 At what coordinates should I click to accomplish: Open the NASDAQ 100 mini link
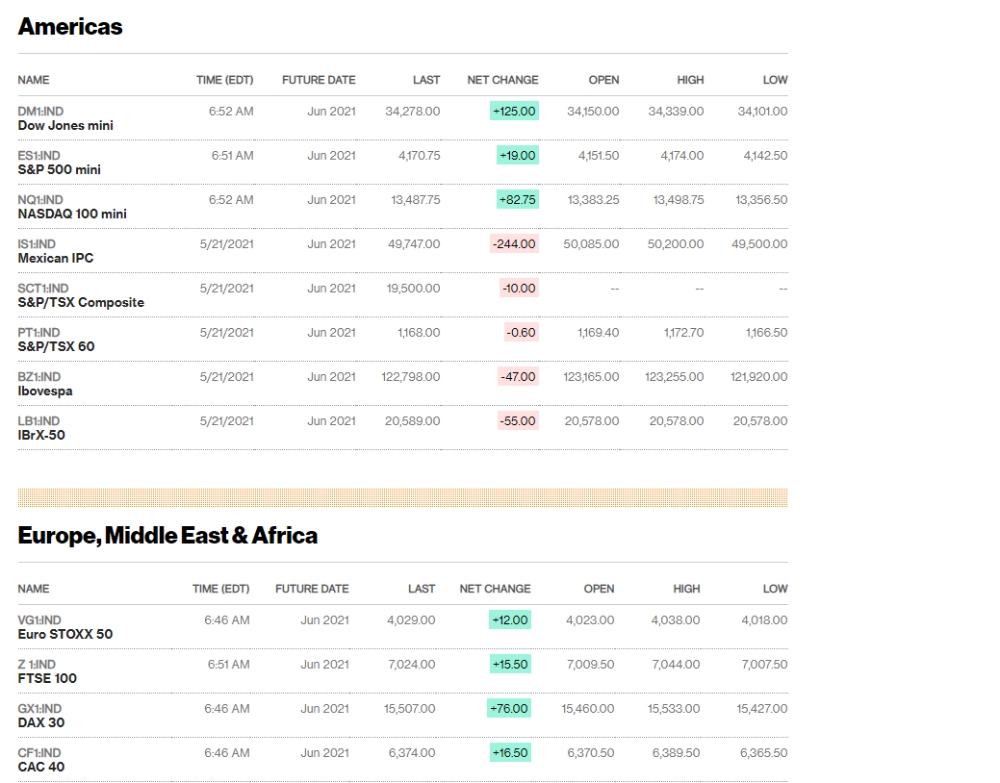72,214
